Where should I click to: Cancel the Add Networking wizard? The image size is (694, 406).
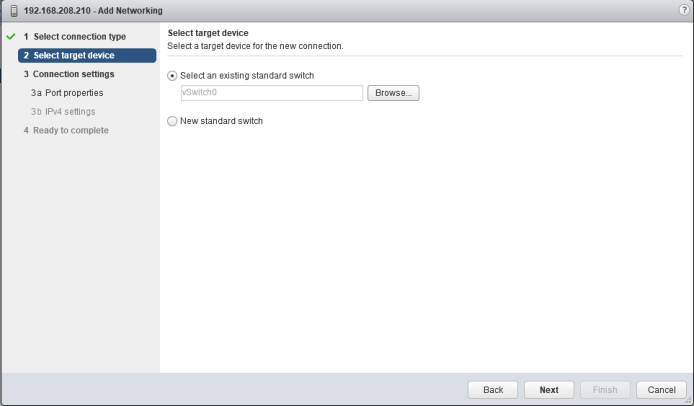[x=661, y=389]
